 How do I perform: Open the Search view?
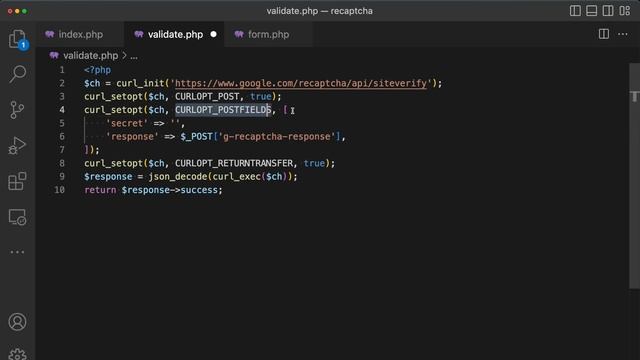point(17,74)
